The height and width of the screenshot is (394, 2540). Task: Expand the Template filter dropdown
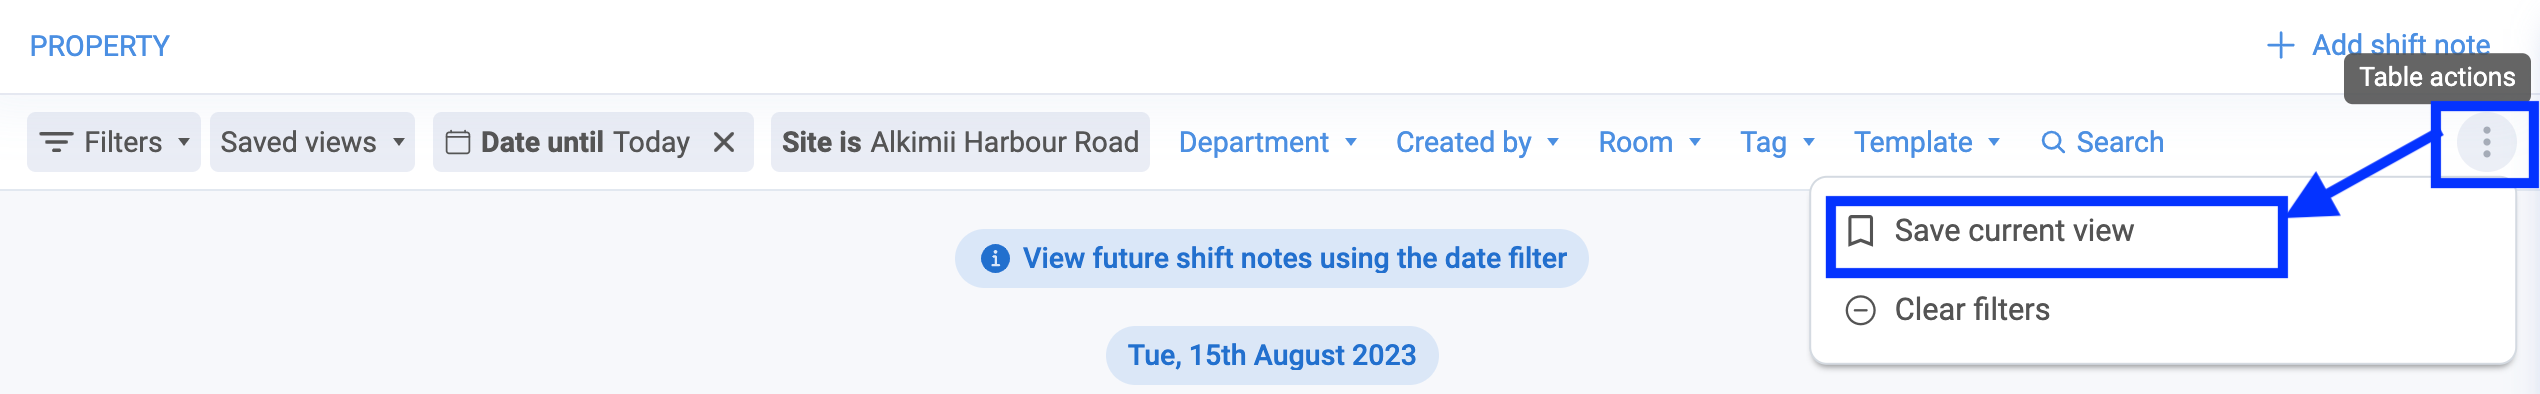click(x=1927, y=142)
